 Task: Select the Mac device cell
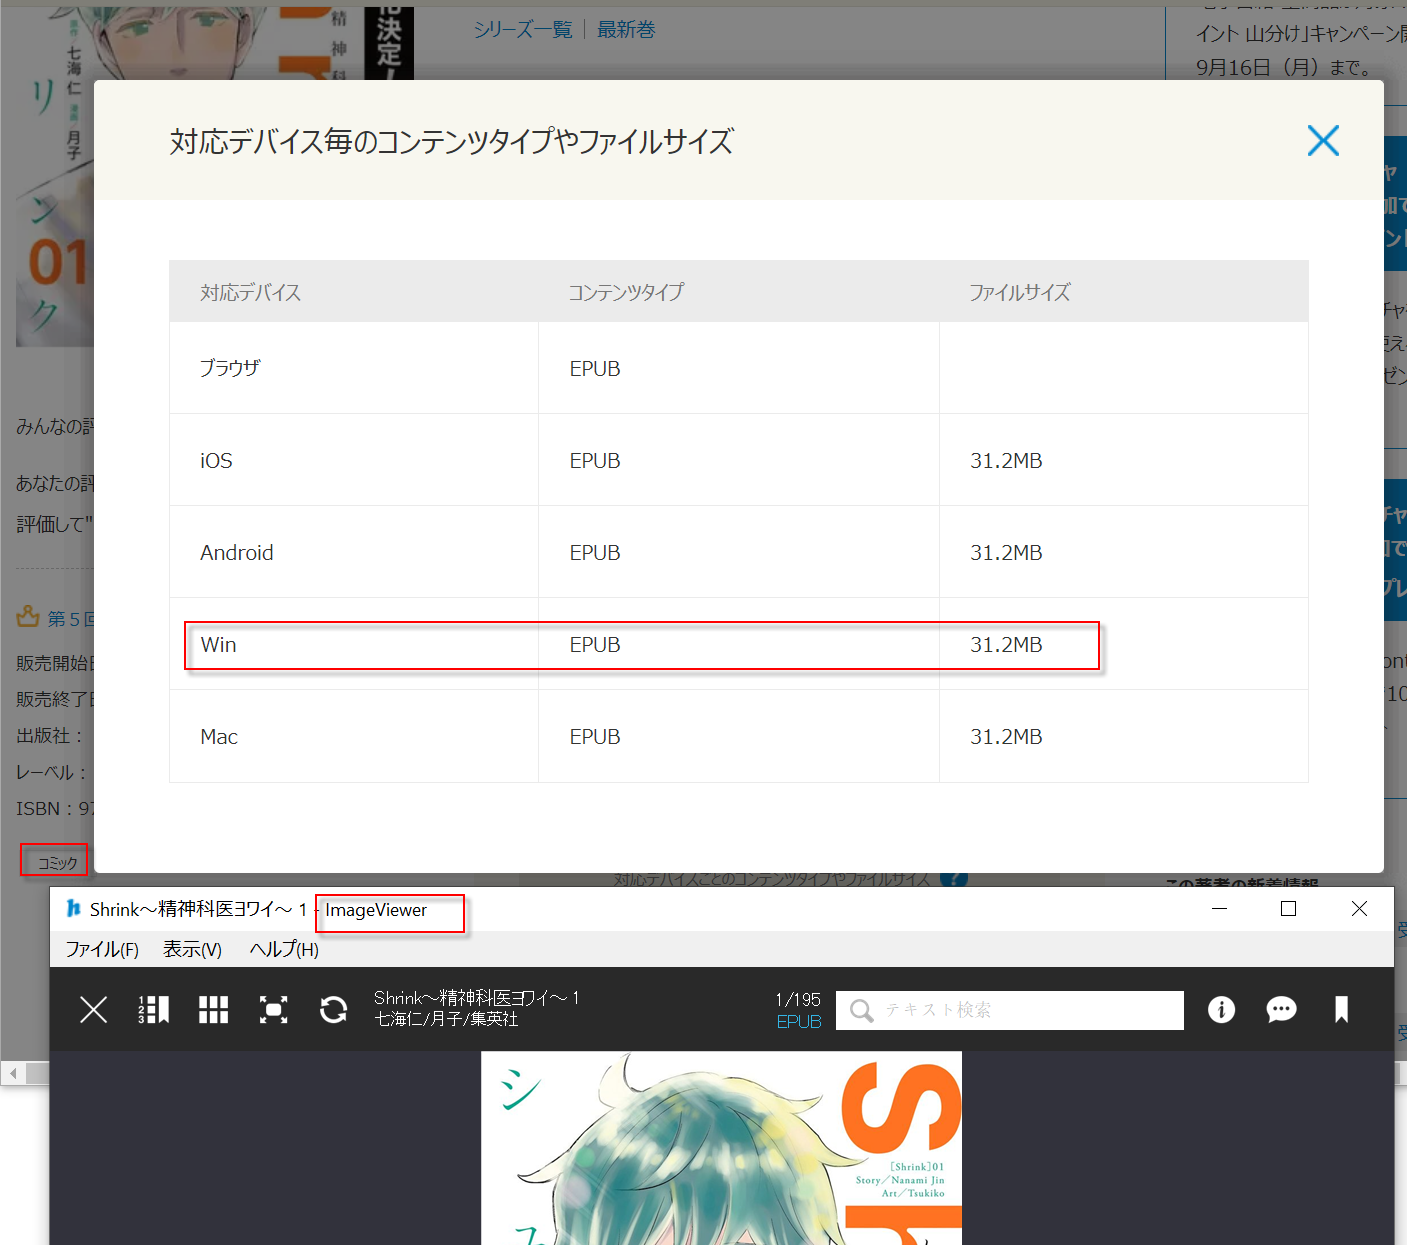pyautogui.click(x=354, y=737)
